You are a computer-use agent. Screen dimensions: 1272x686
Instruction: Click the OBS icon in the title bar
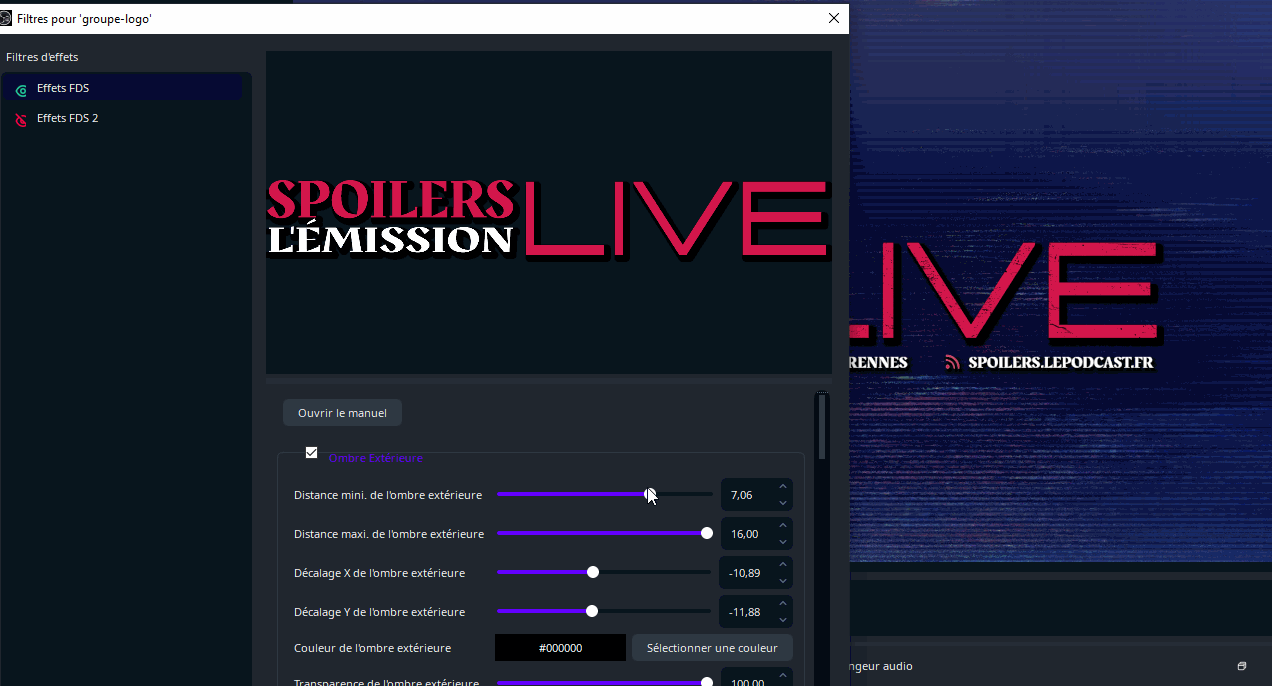(x=6, y=18)
